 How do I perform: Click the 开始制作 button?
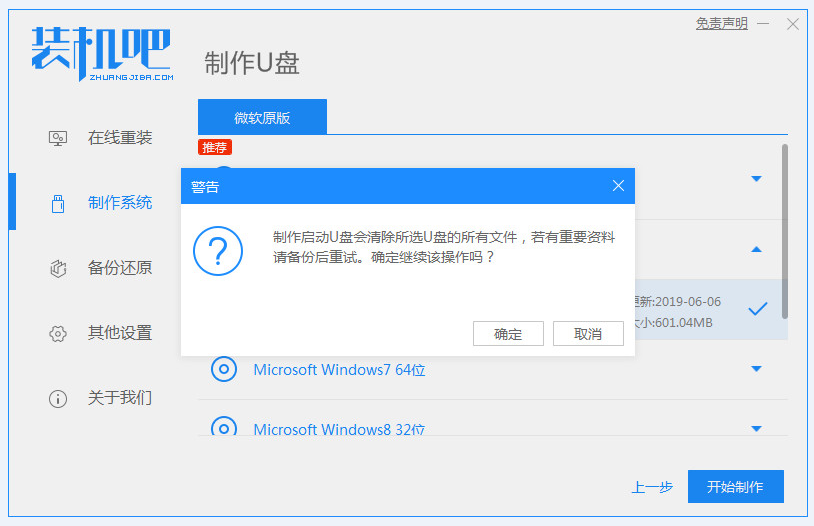pyautogui.click(x=736, y=487)
